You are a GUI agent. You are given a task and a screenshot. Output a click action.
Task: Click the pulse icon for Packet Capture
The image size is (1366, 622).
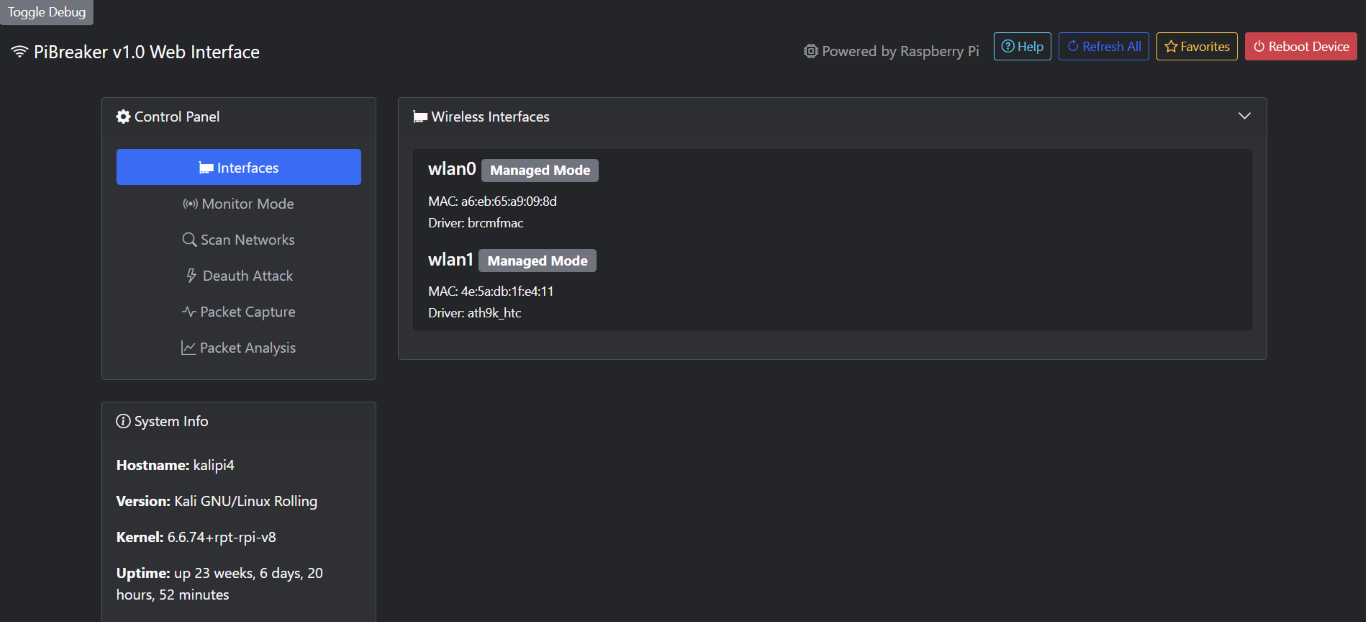(189, 312)
